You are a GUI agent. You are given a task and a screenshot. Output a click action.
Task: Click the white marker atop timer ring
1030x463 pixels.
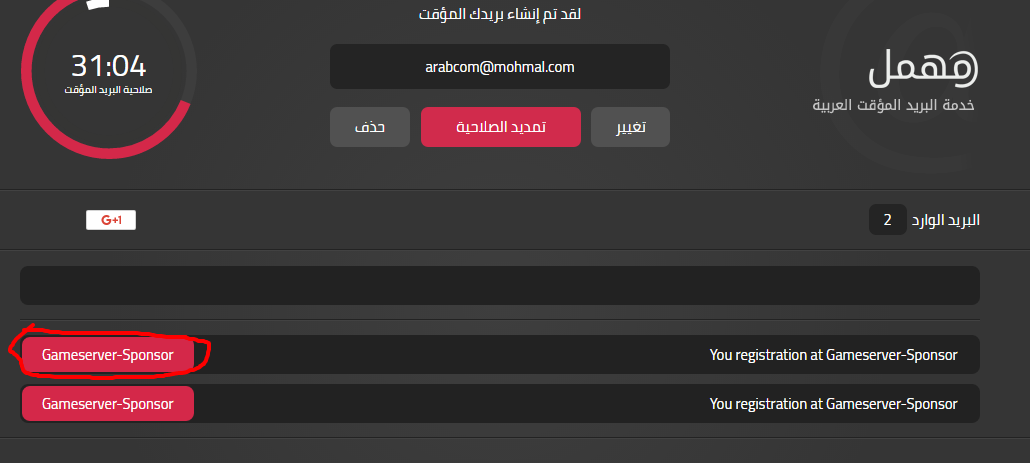[x=97, y=4]
